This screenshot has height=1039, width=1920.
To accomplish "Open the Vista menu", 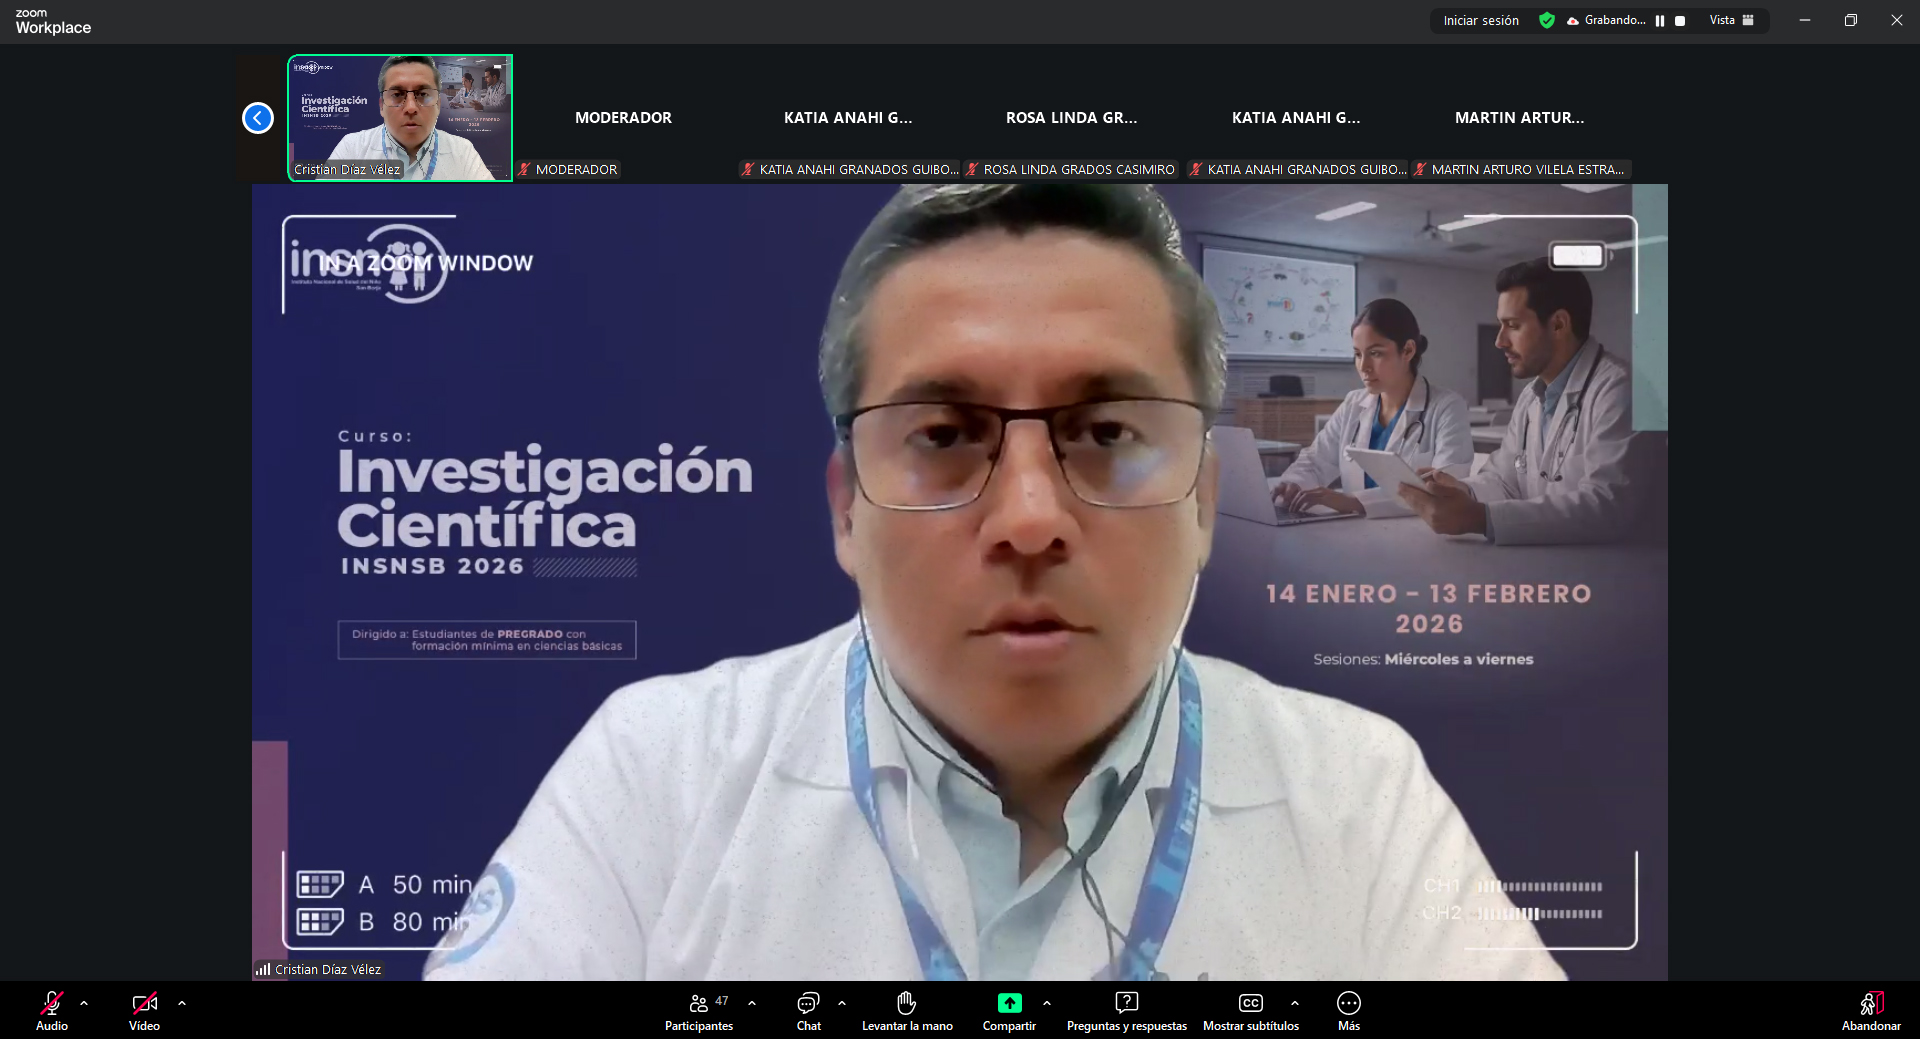I will pyautogui.click(x=1731, y=20).
